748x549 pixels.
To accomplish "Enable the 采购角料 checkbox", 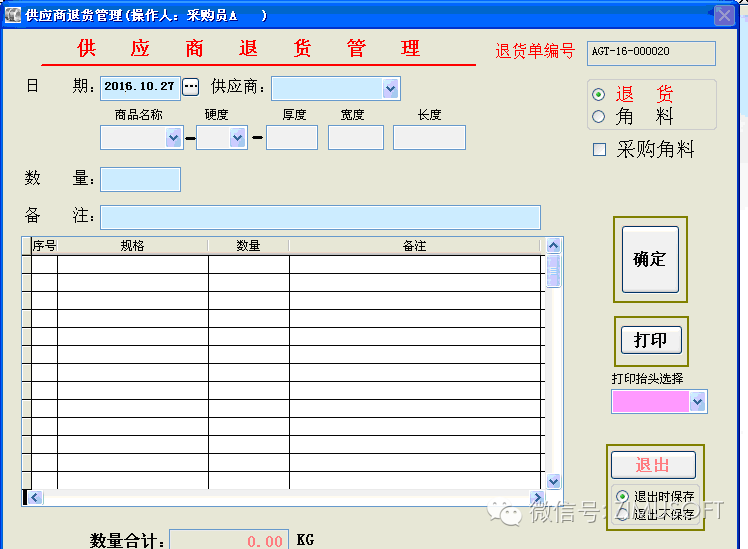I will pos(600,150).
